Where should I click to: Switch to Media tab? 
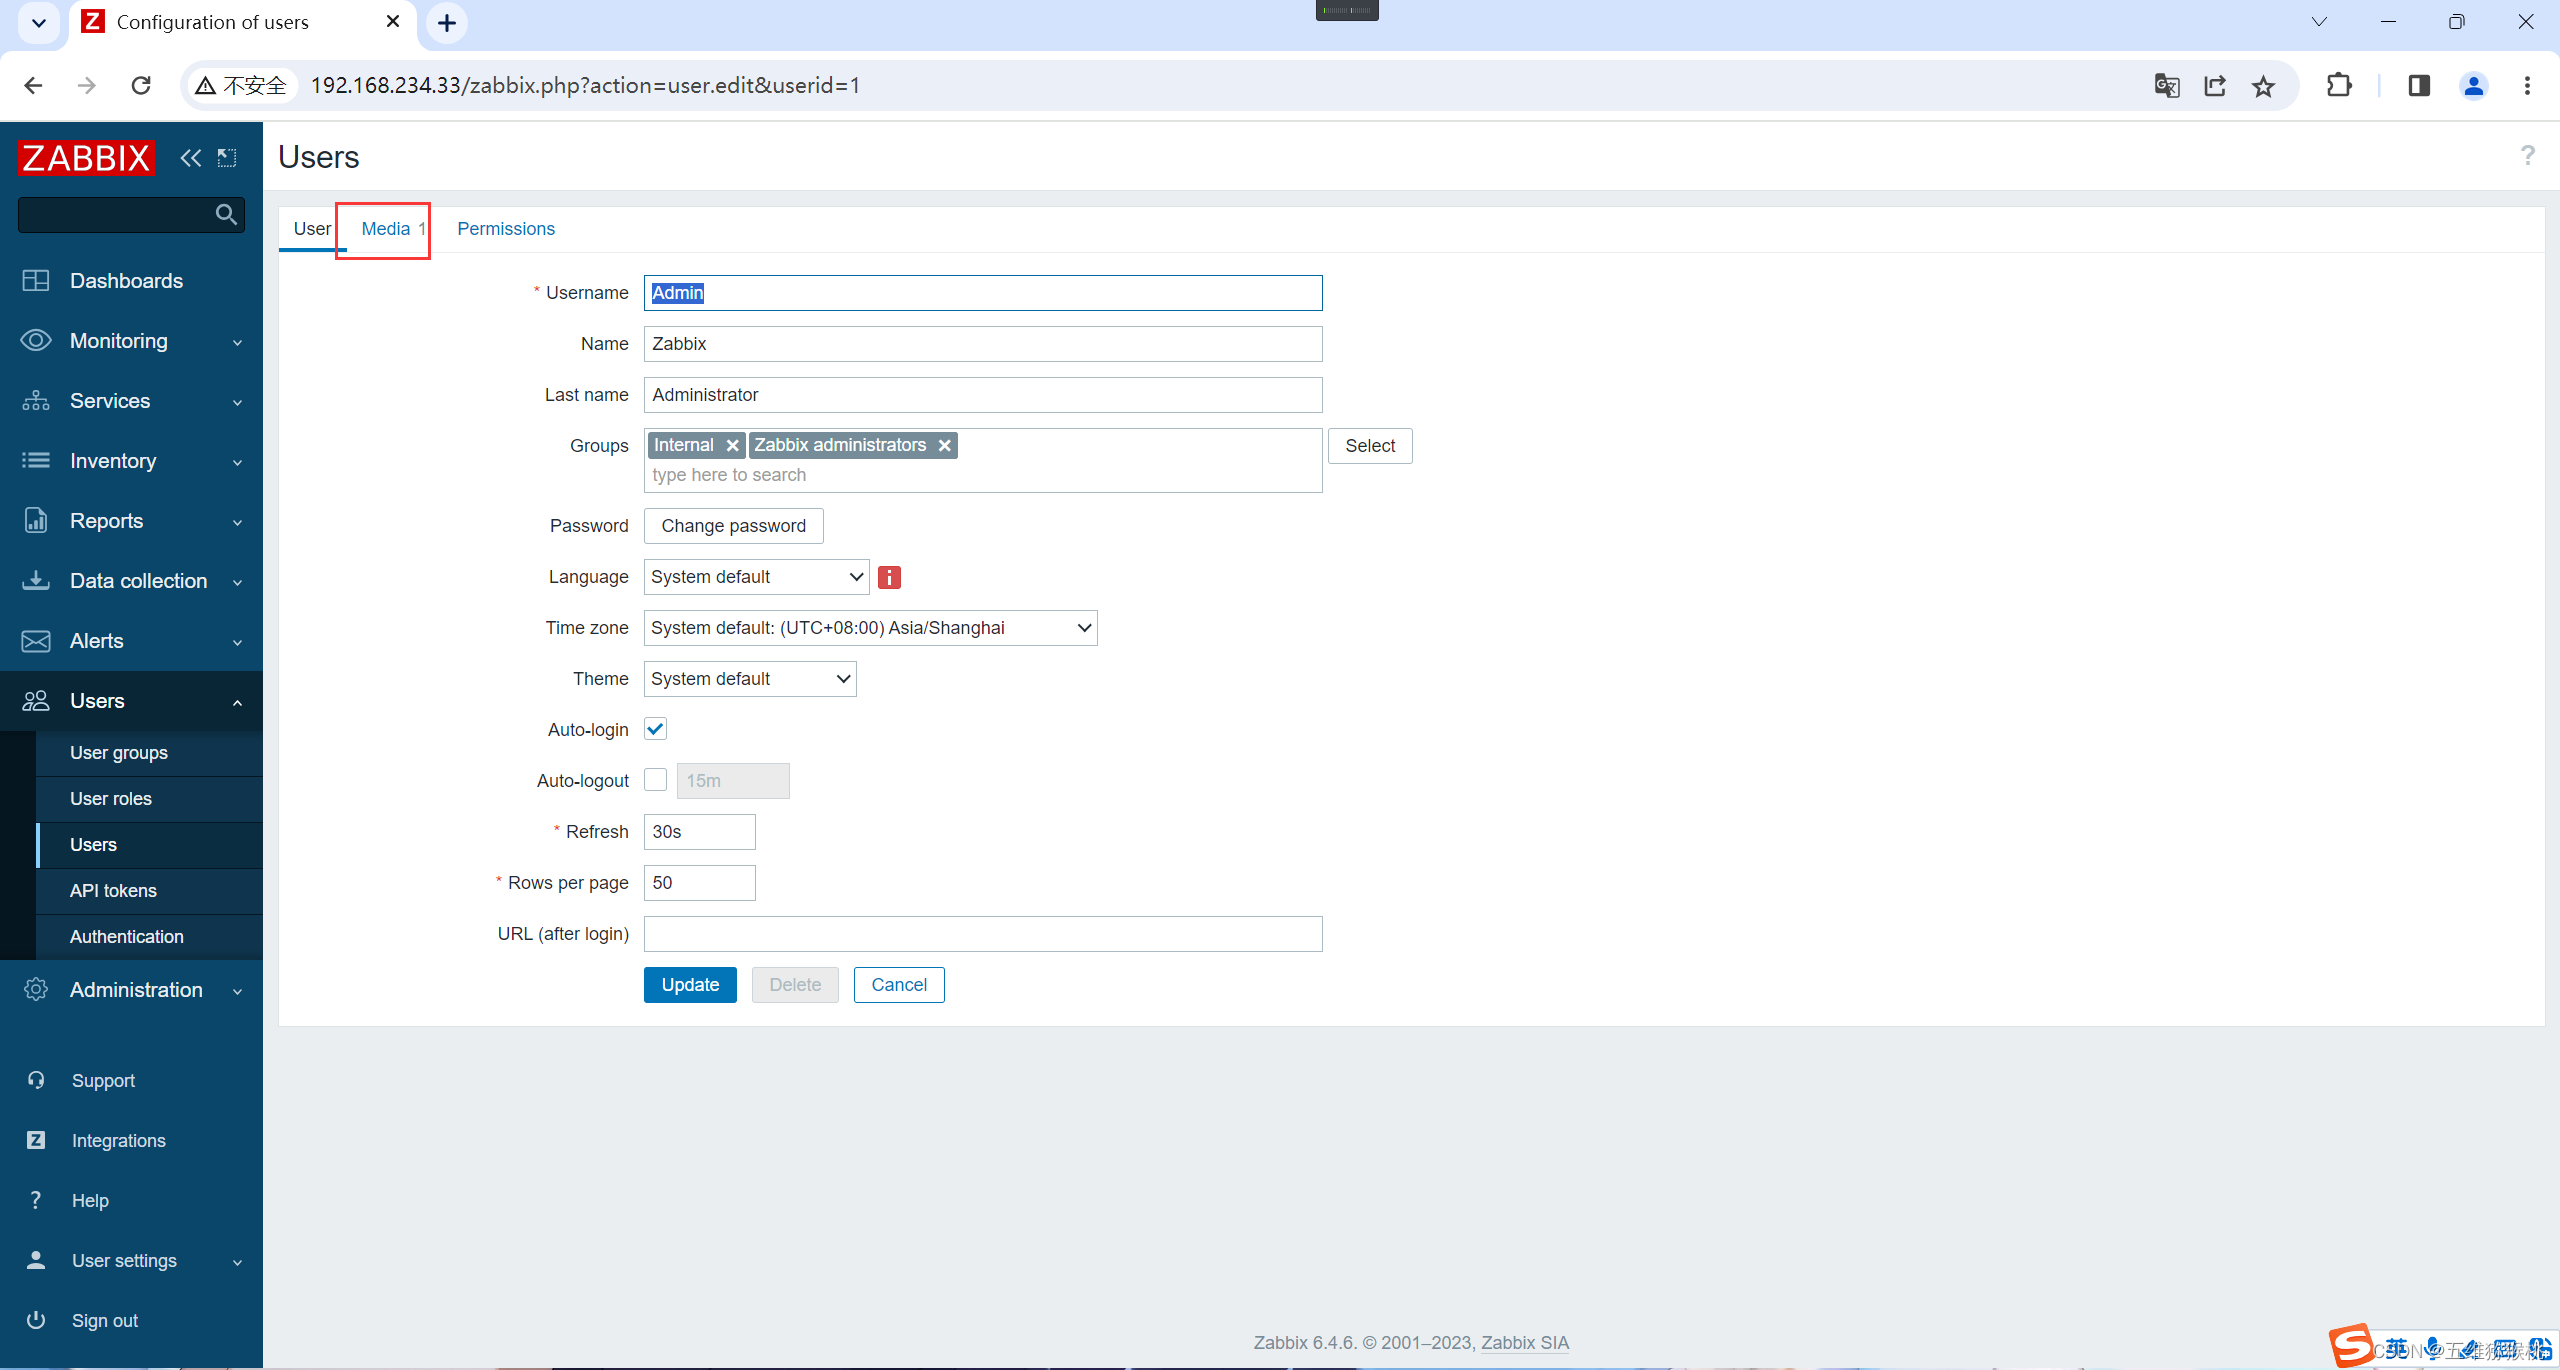(x=384, y=227)
